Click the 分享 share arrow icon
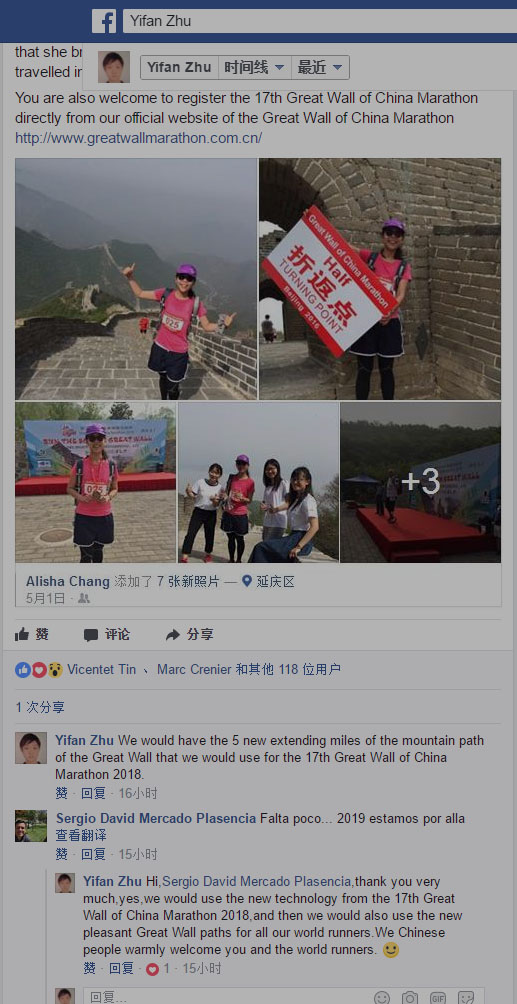The width and height of the screenshot is (517, 1004). (172, 635)
